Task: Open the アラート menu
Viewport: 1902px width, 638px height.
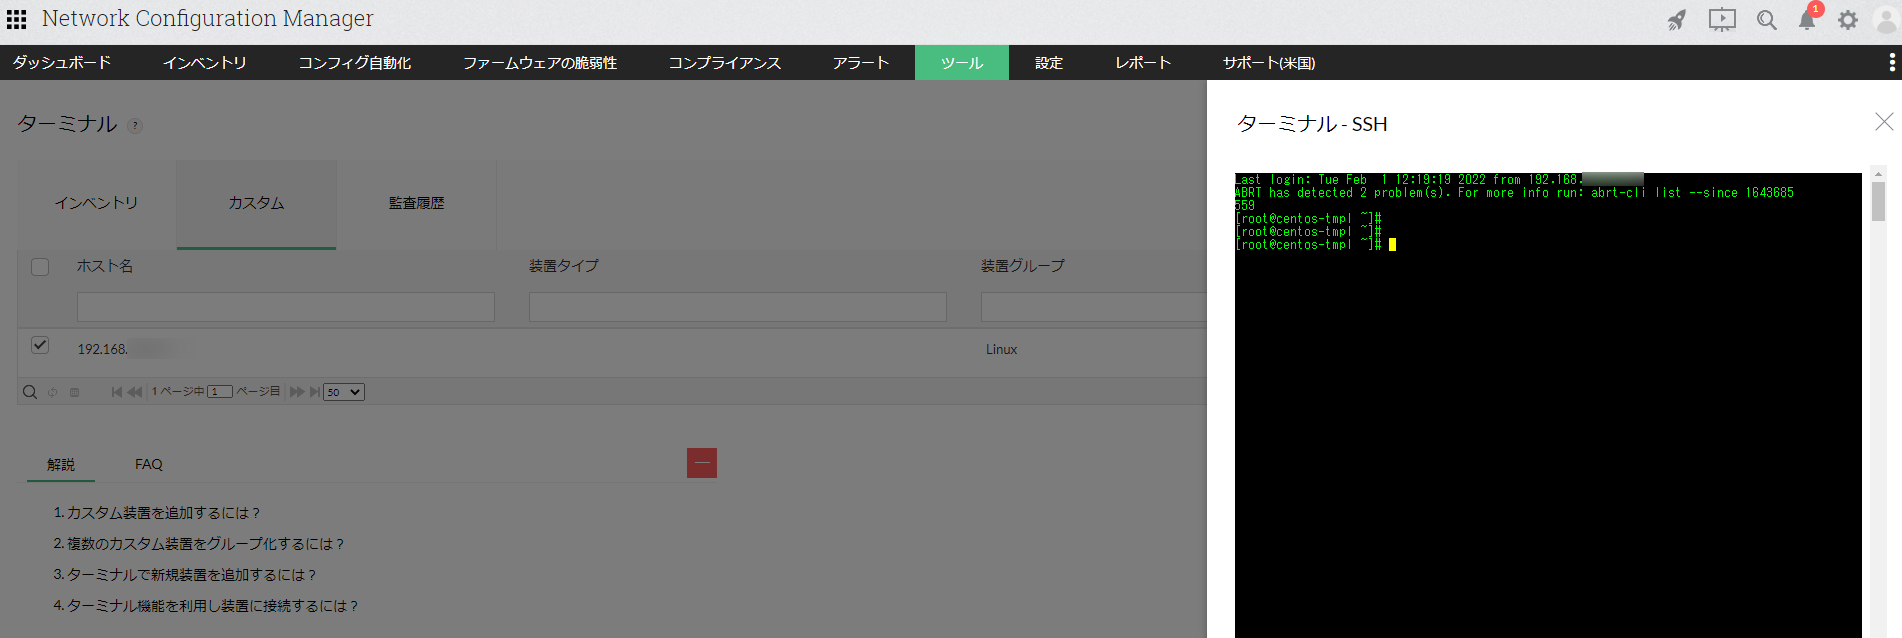Action: click(x=861, y=62)
